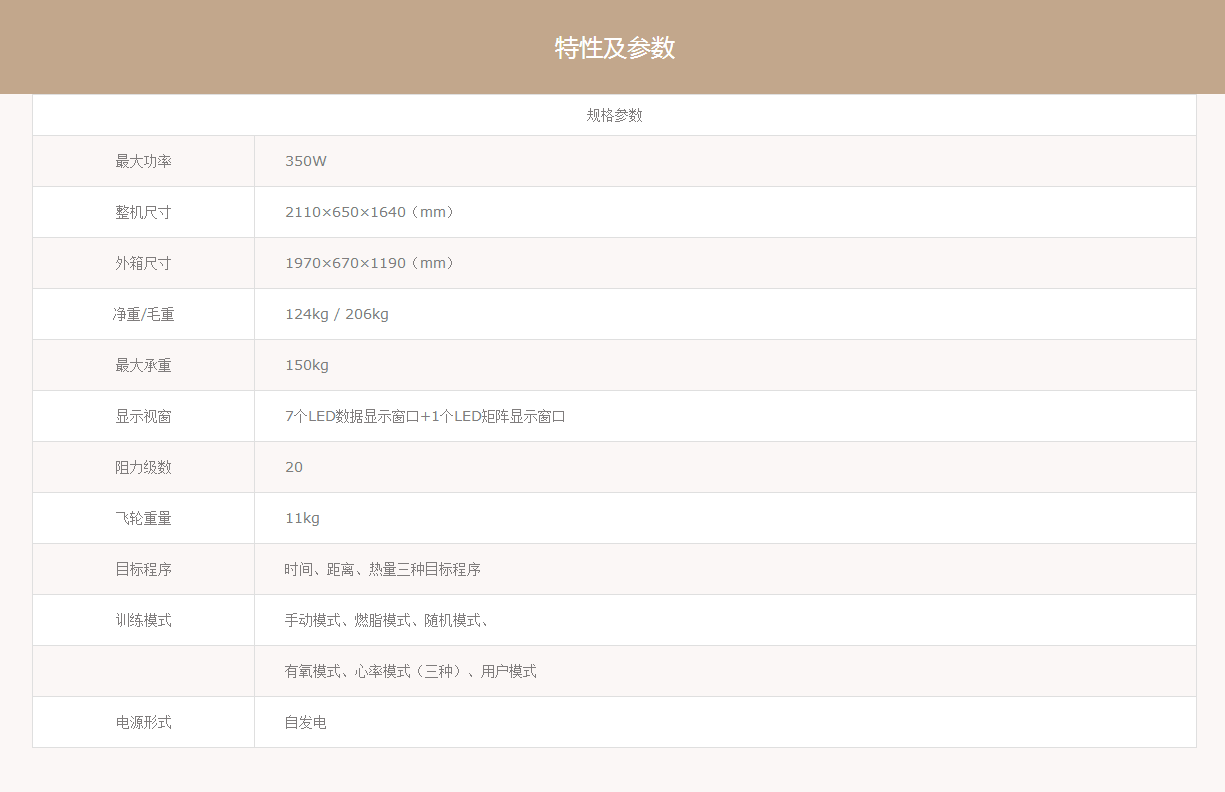Screen dimensions: 1225x792
Task: Click the 最大承重 label
Action: 143,365
